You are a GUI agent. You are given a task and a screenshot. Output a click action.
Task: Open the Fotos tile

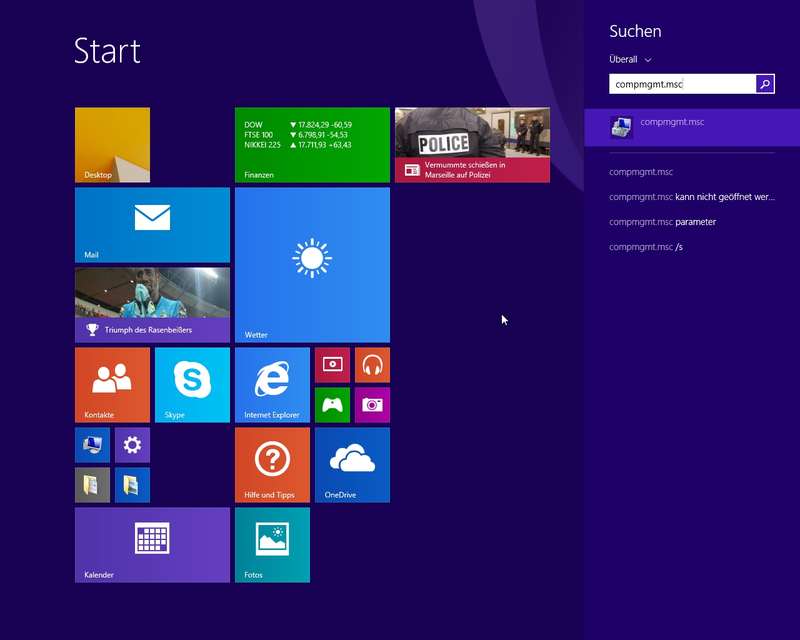click(x=272, y=544)
